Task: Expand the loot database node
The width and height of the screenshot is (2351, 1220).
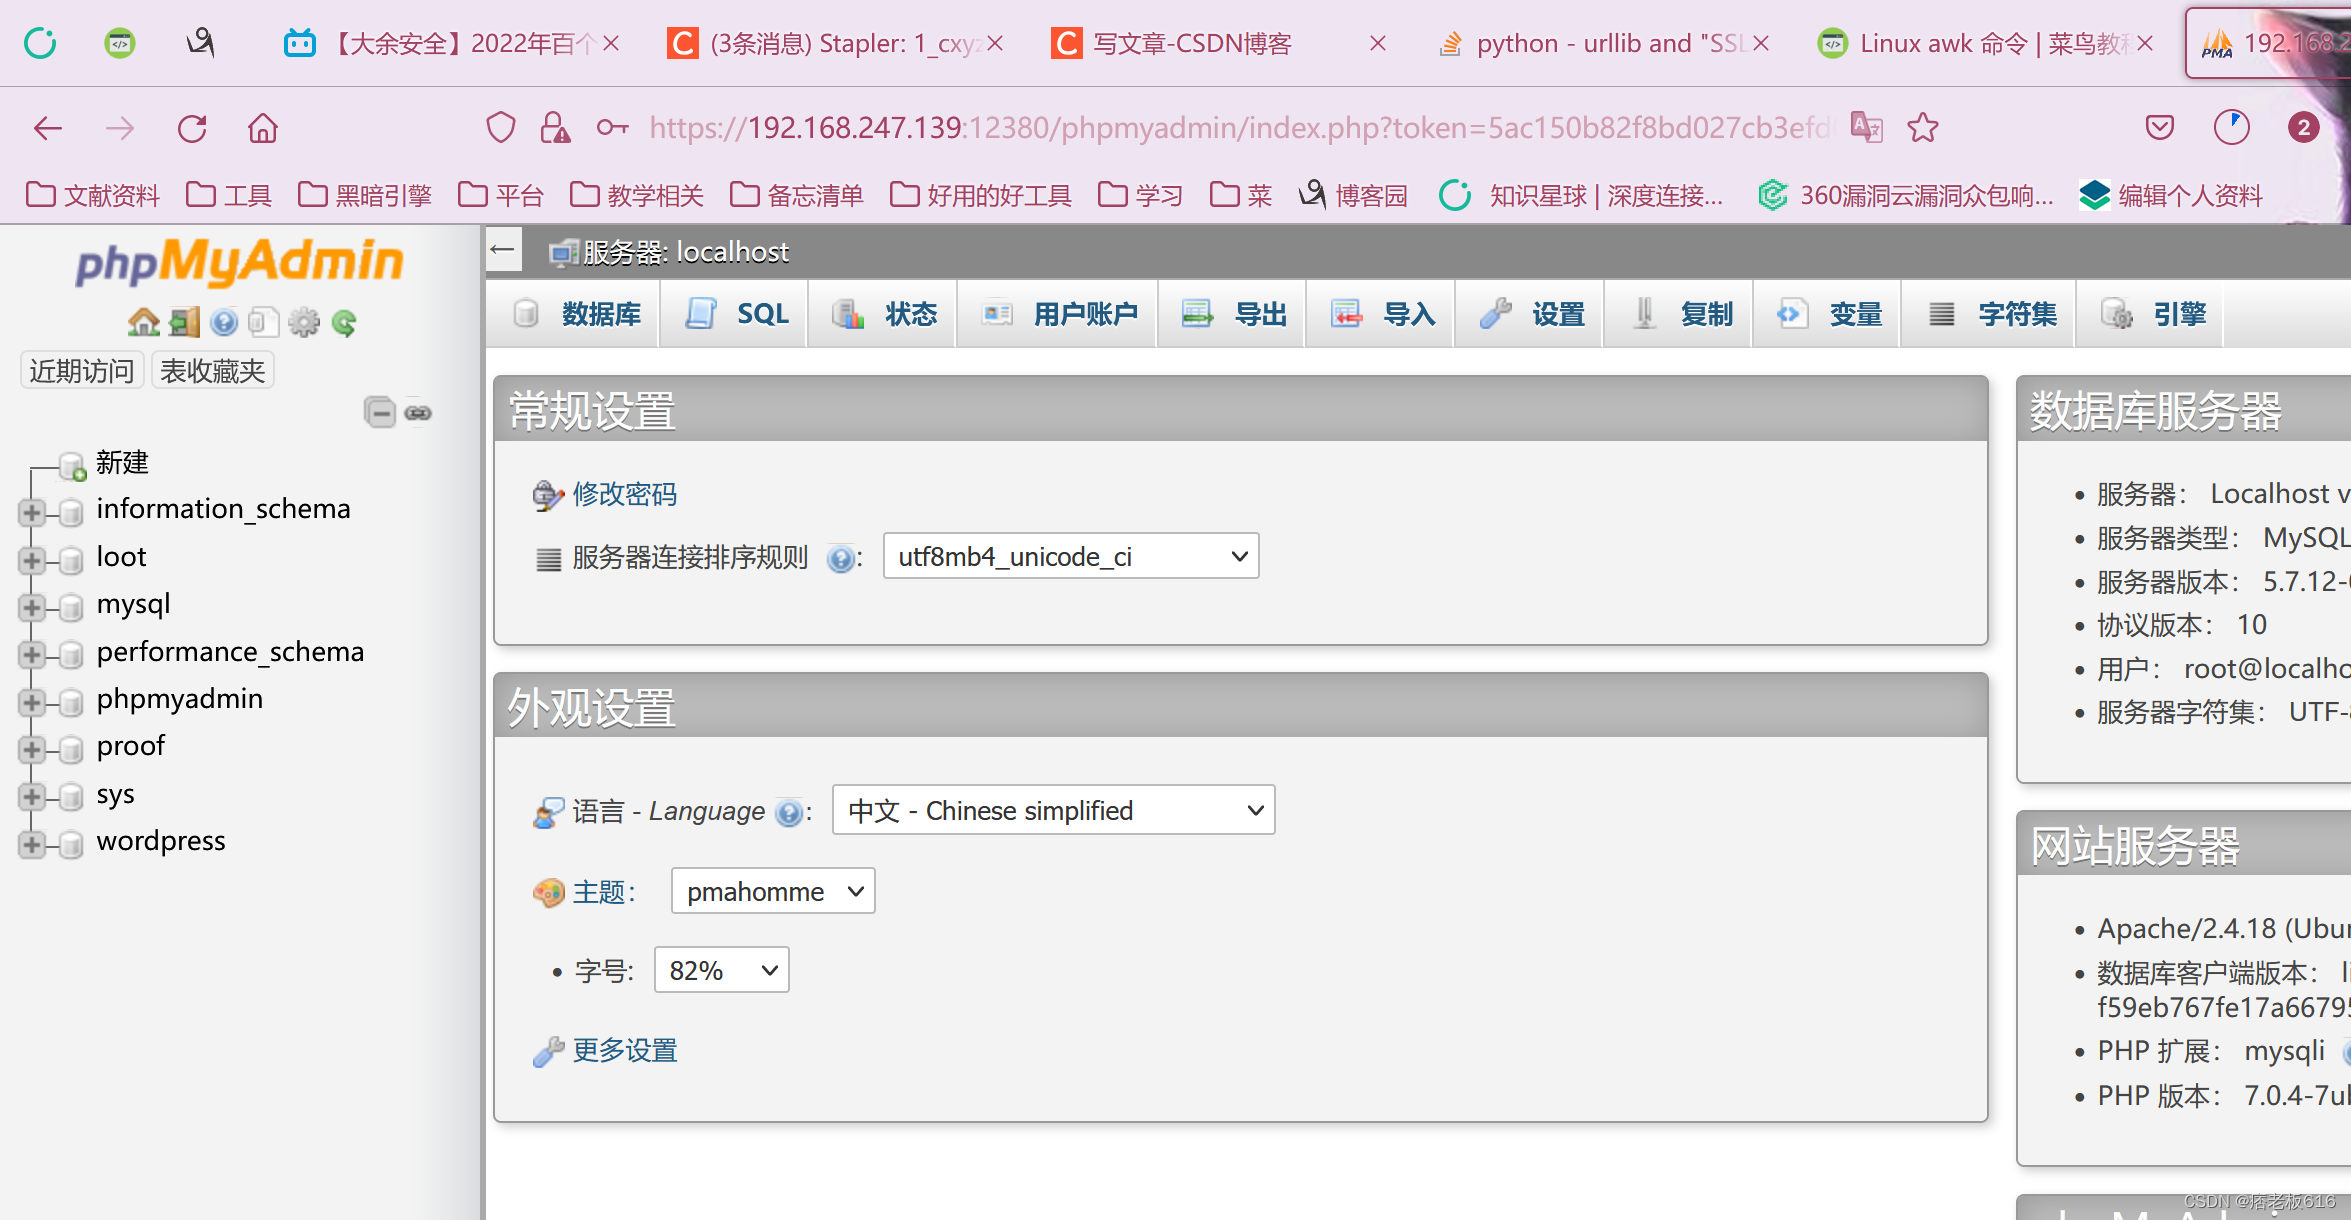Action: (31, 560)
